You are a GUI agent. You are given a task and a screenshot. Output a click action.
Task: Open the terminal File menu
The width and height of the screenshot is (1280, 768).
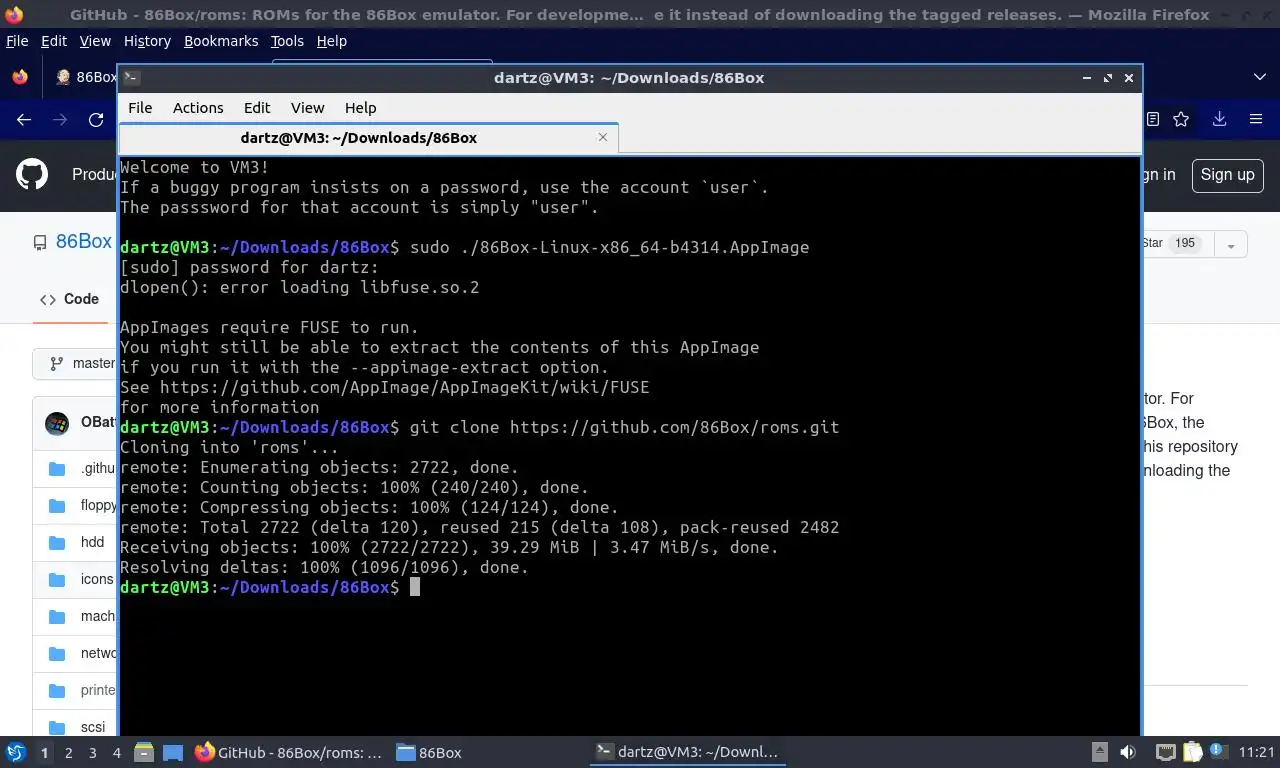pos(140,108)
